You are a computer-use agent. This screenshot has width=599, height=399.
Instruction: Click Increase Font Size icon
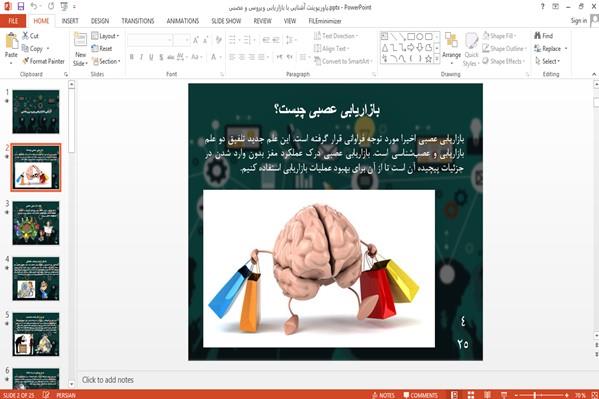pyautogui.click(x=196, y=40)
